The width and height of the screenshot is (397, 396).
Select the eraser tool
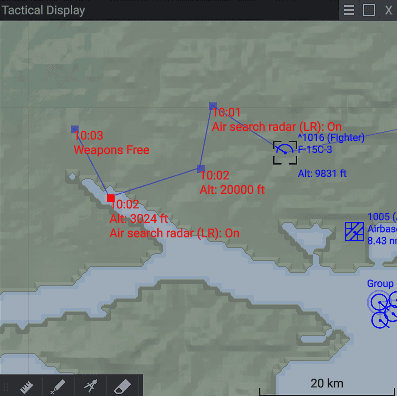pos(122,387)
